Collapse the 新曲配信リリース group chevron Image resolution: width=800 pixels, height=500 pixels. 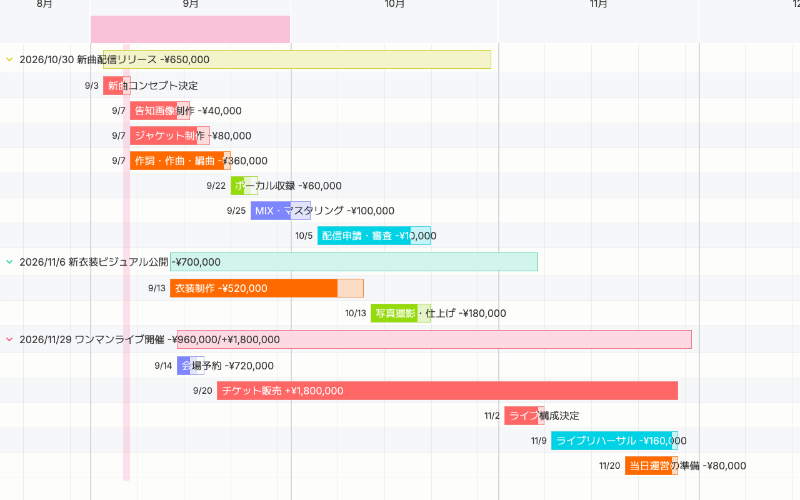coord(9,60)
